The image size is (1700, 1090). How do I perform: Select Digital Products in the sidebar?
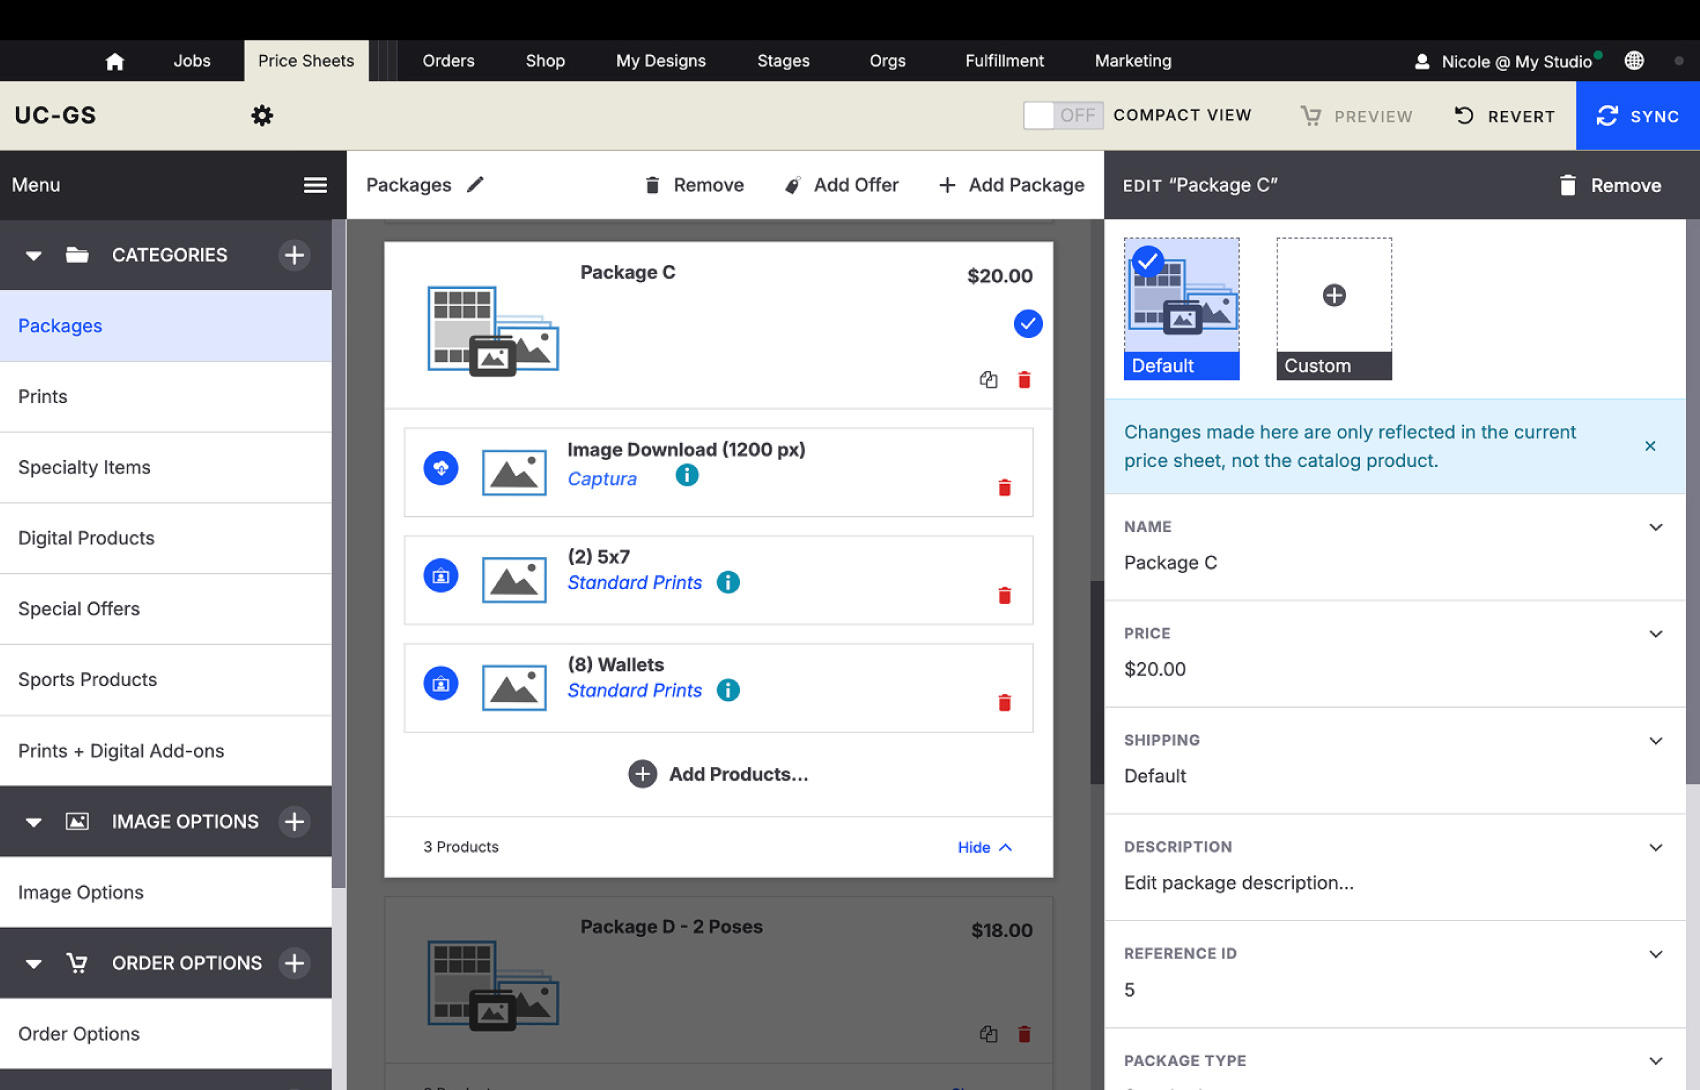[86, 538]
